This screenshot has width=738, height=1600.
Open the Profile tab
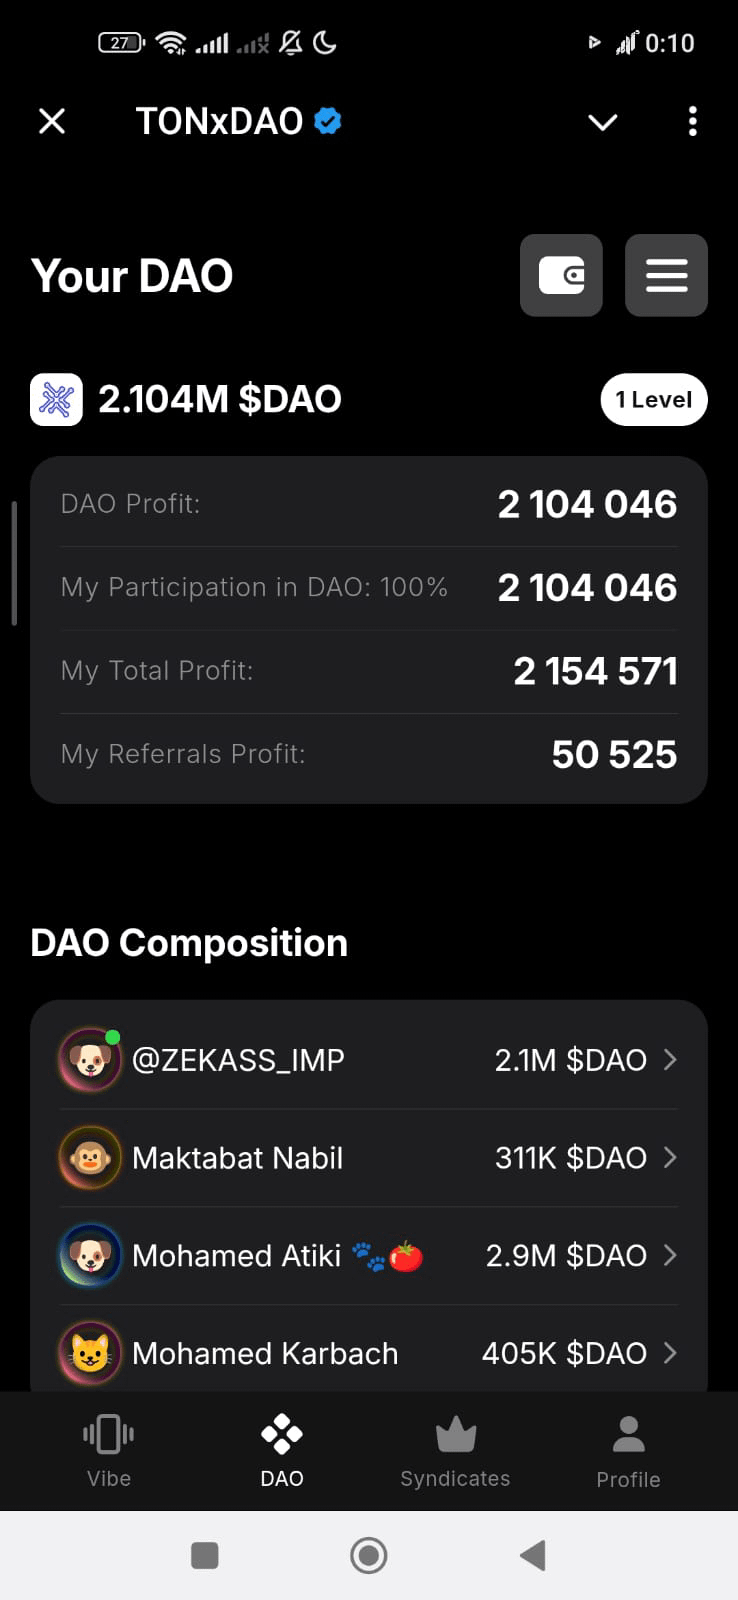[628, 1451]
